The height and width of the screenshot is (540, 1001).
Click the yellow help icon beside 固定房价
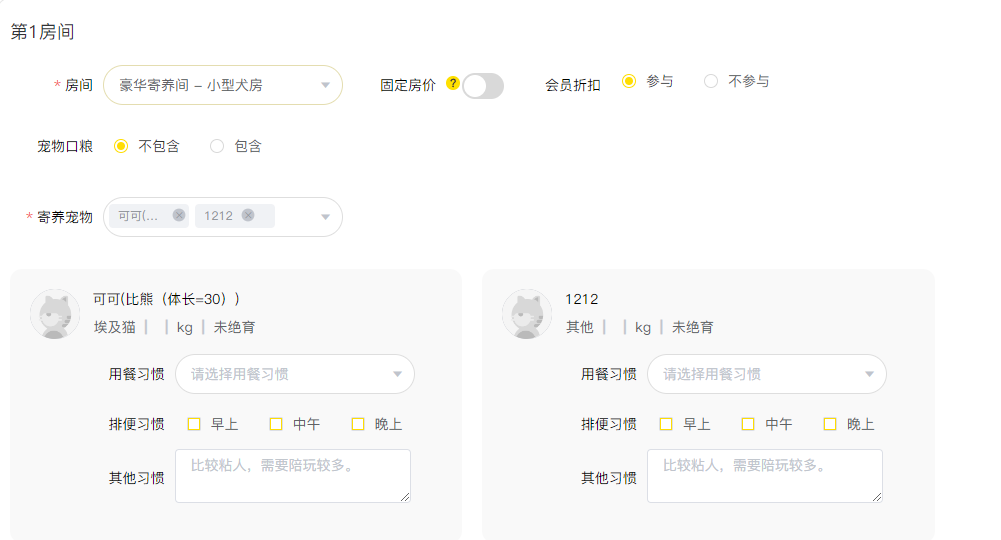point(453,83)
